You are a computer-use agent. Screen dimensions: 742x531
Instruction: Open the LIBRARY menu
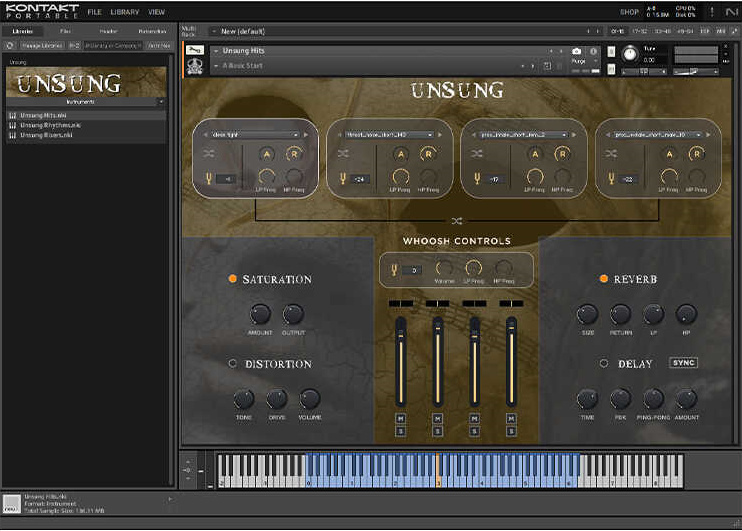125,12
